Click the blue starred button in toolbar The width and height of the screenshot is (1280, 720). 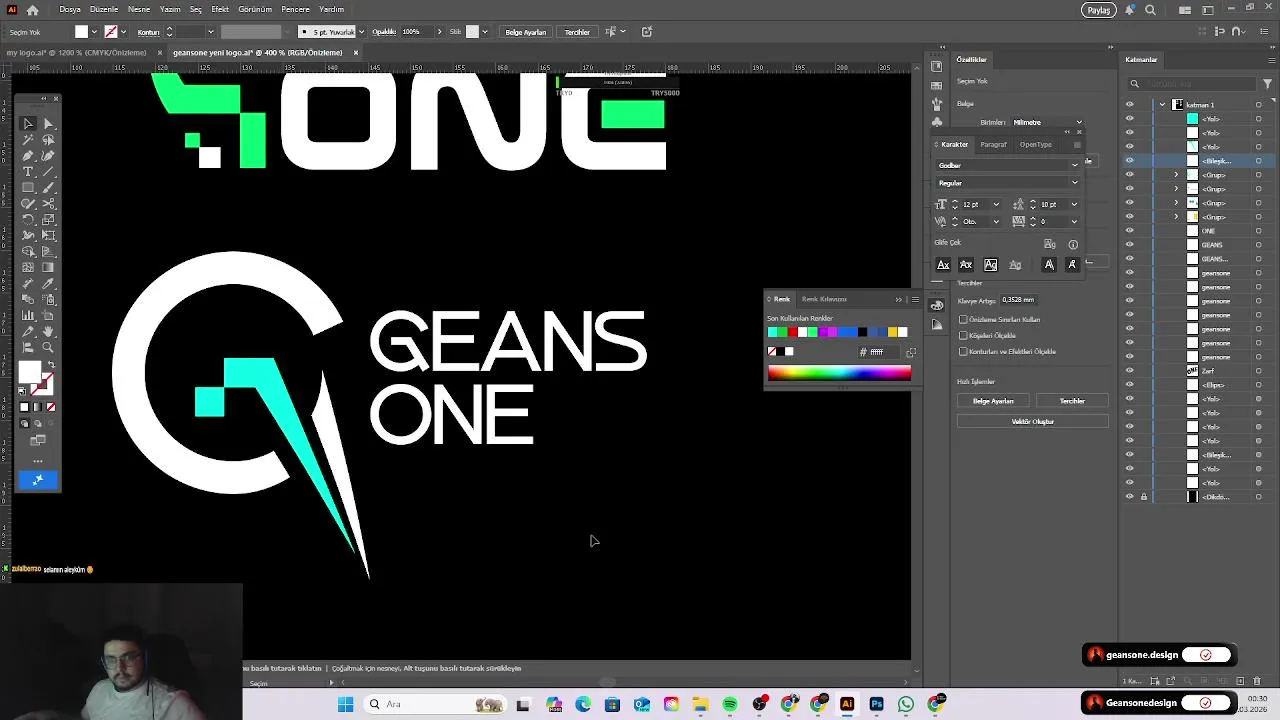pyautogui.click(x=38, y=481)
